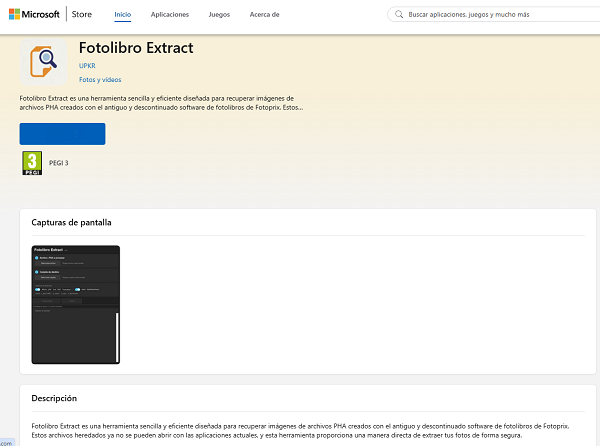Click the Descripción heading
600x446 pixels.
click(x=54, y=398)
